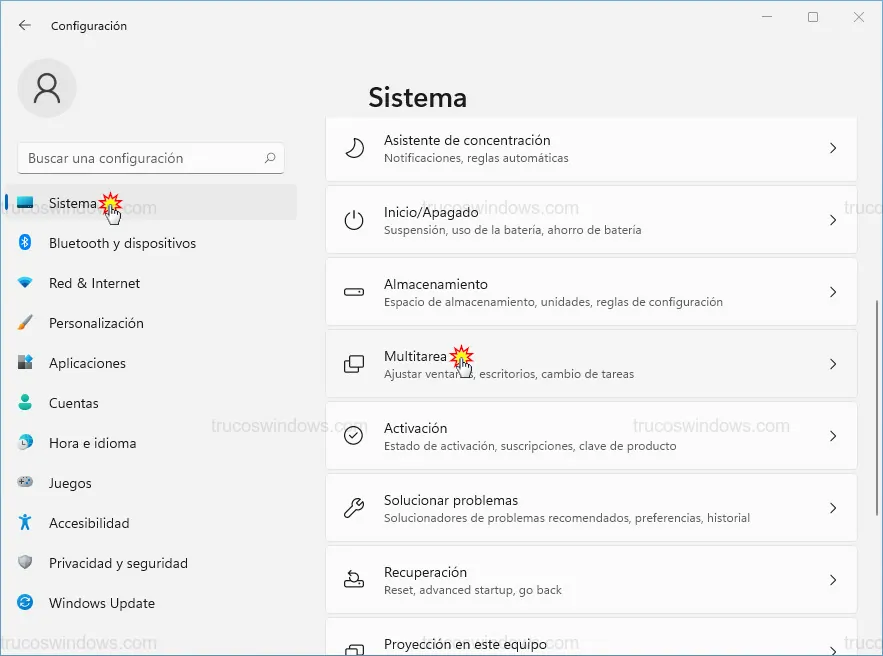Click the back arrow in Configuración

(25, 25)
